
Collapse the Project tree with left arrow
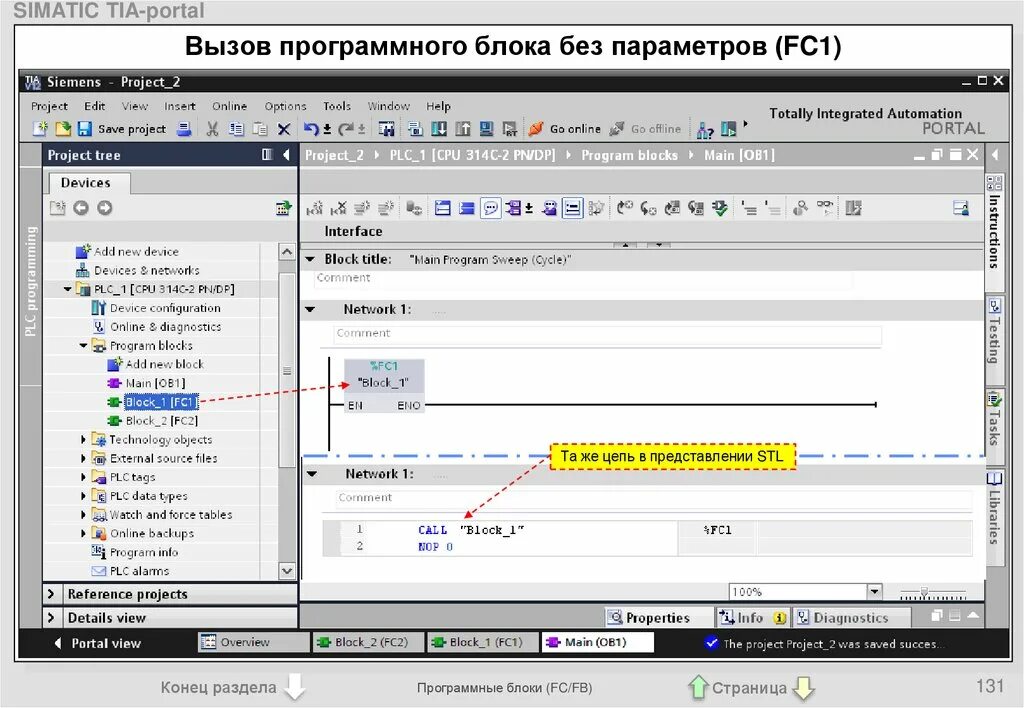pos(286,155)
